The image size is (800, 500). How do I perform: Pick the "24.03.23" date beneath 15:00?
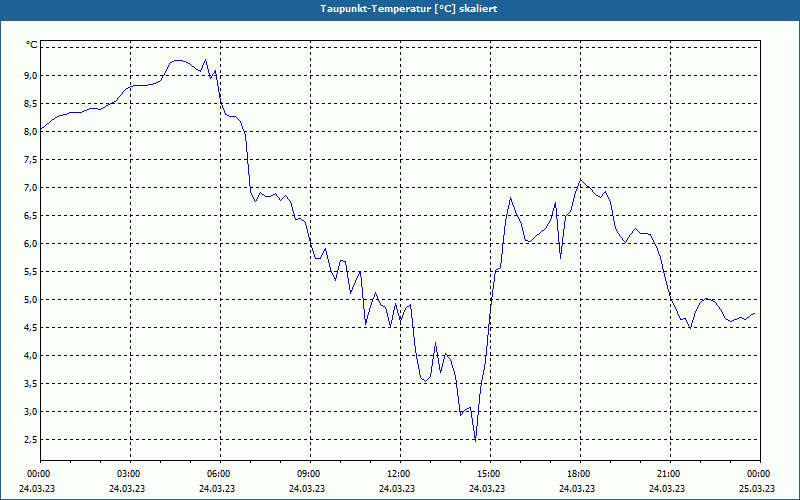(487, 488)
